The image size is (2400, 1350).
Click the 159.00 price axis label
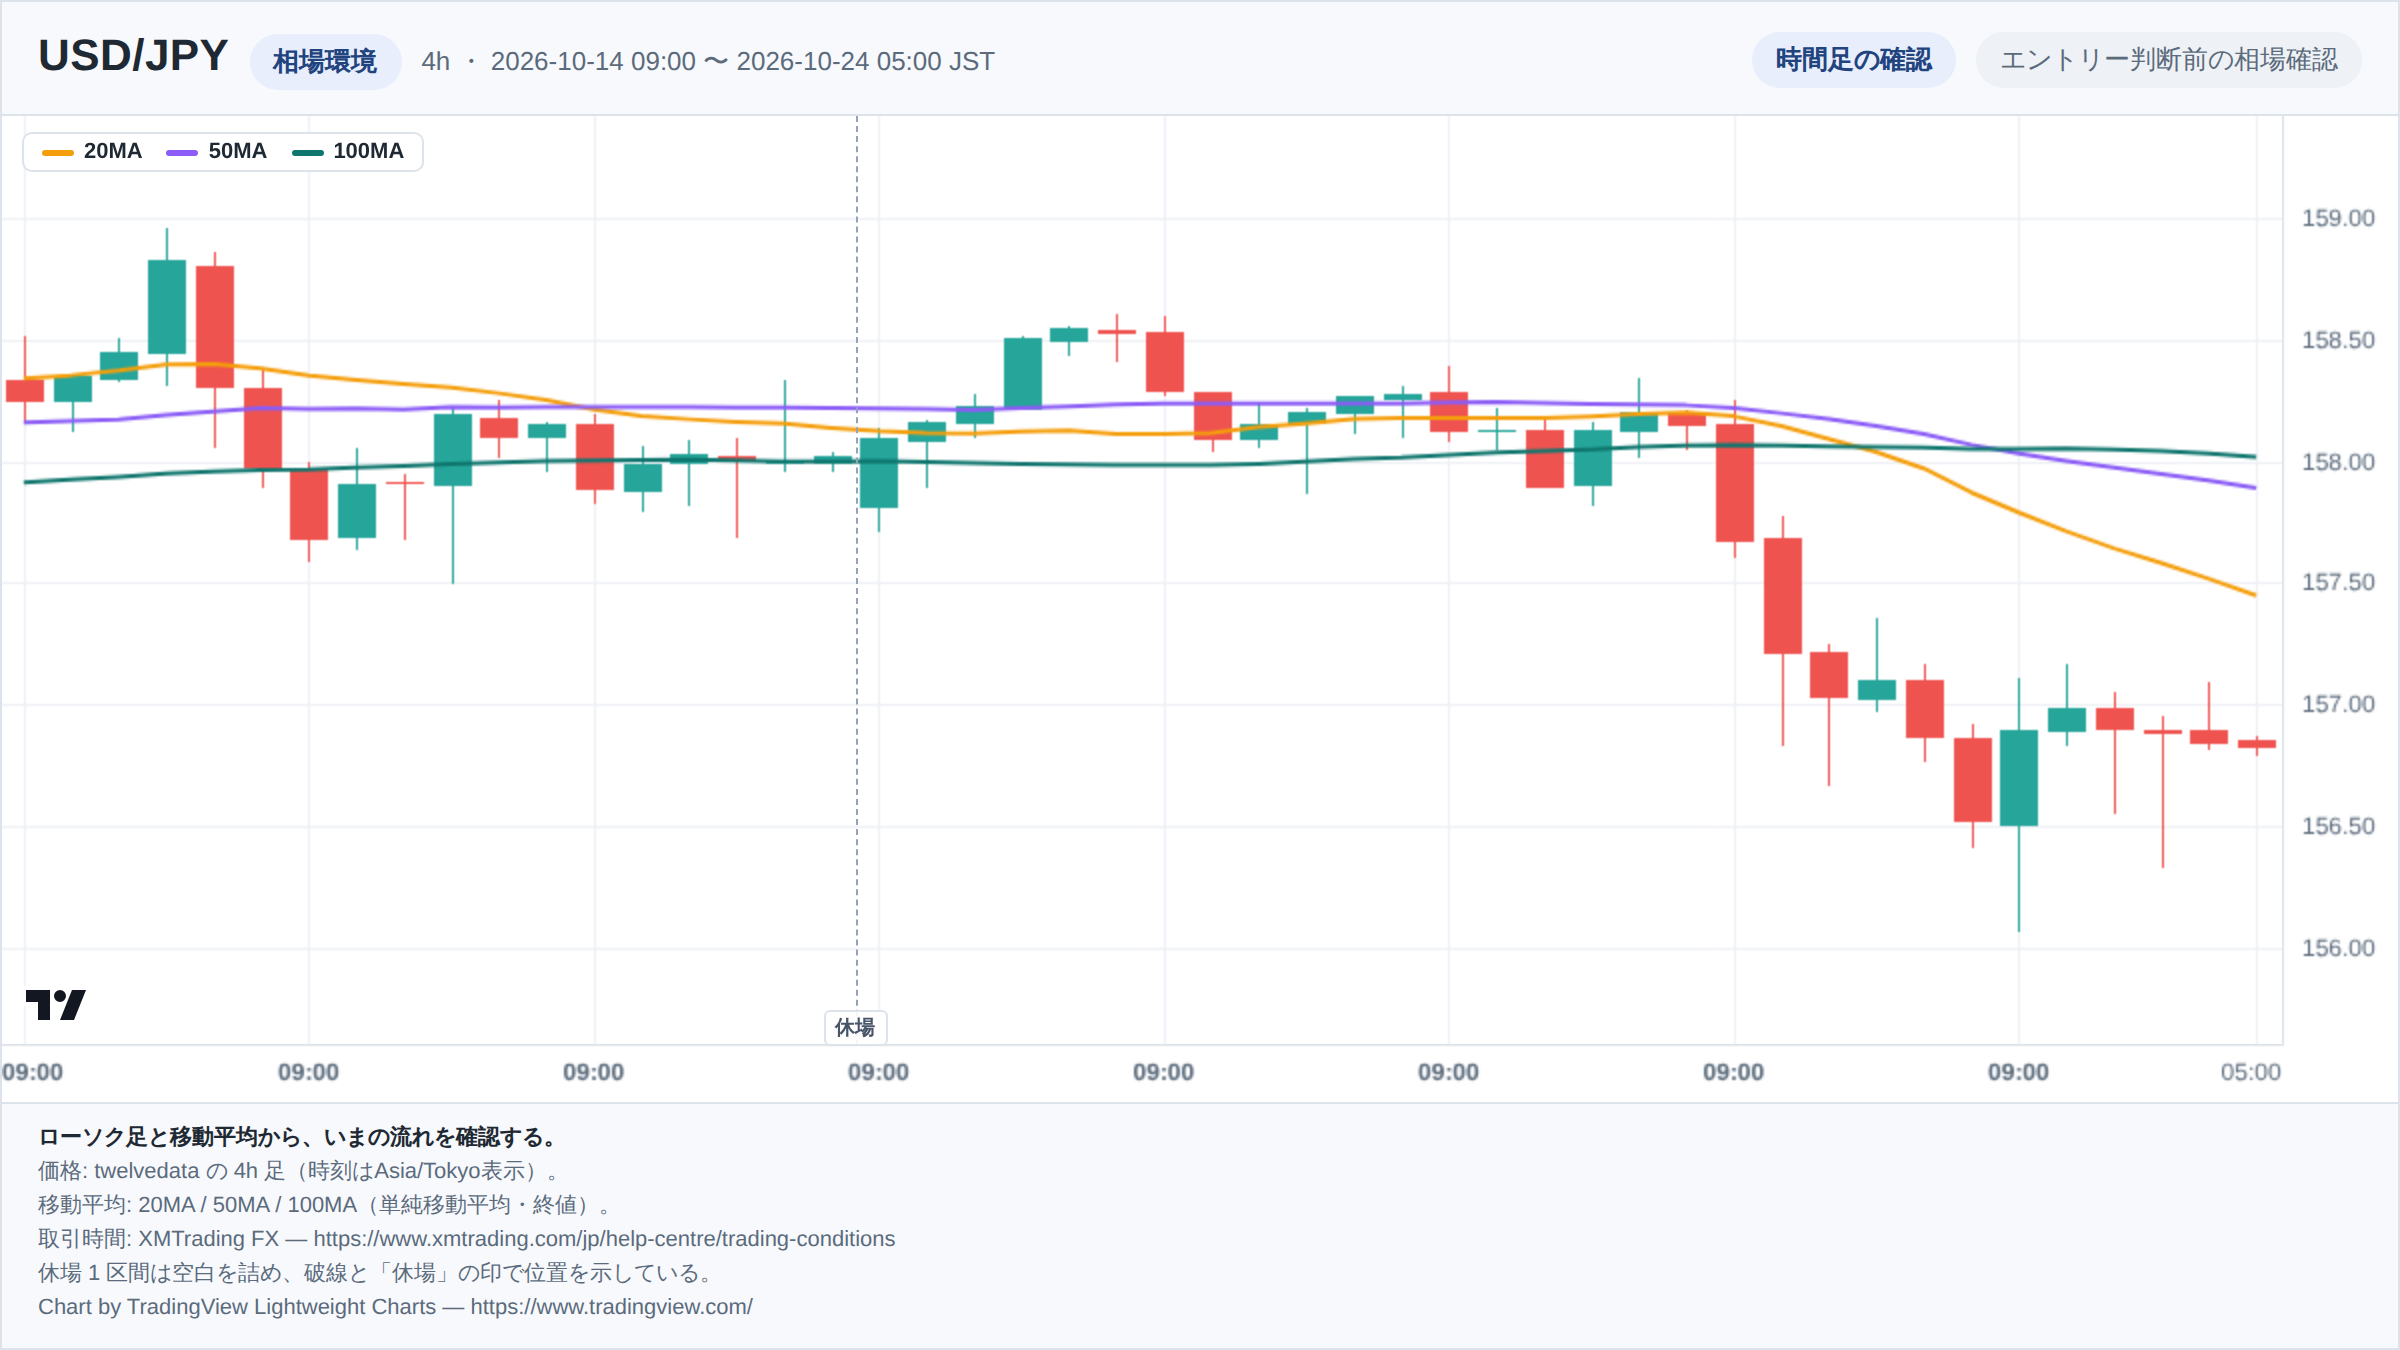[x=2338, y=218]
